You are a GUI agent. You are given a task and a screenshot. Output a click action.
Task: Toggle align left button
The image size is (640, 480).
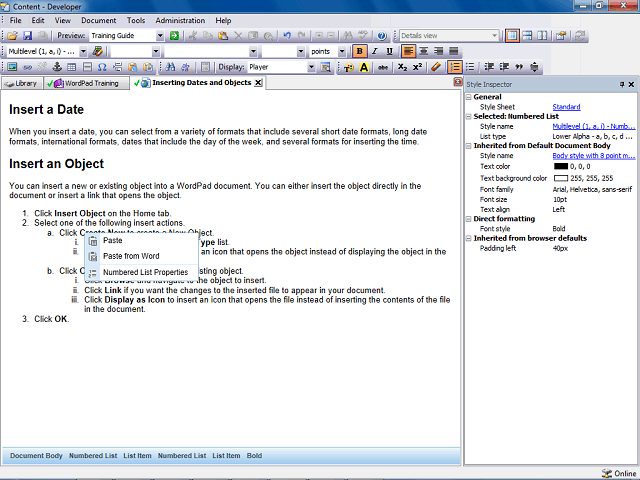coord(408,51)
